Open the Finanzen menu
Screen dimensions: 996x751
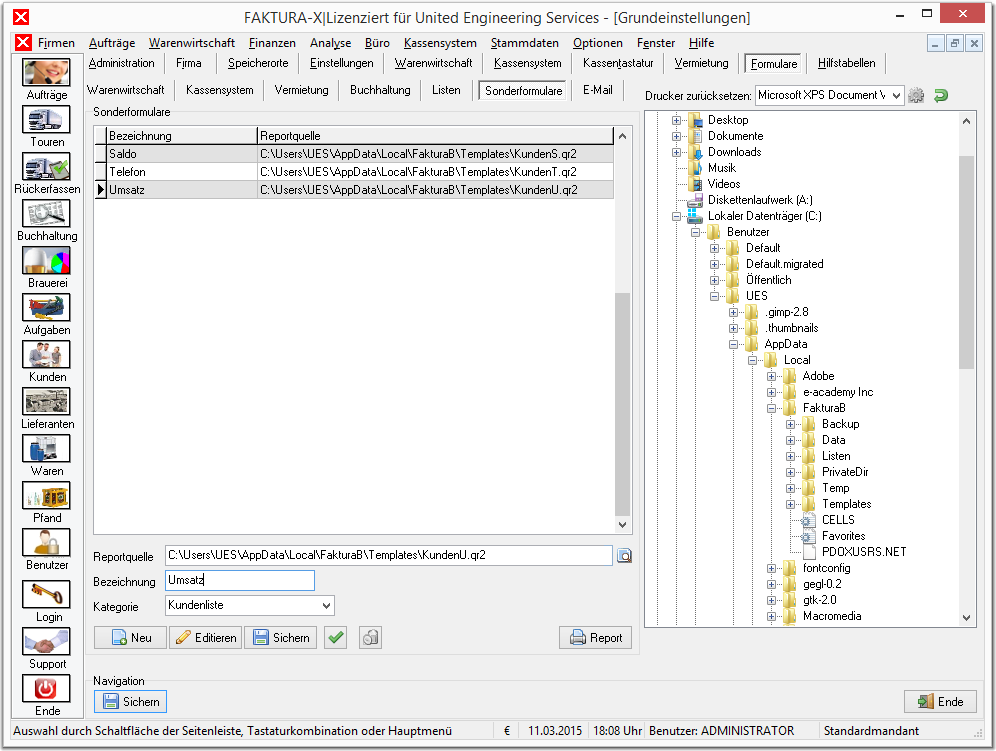(272, 43)
